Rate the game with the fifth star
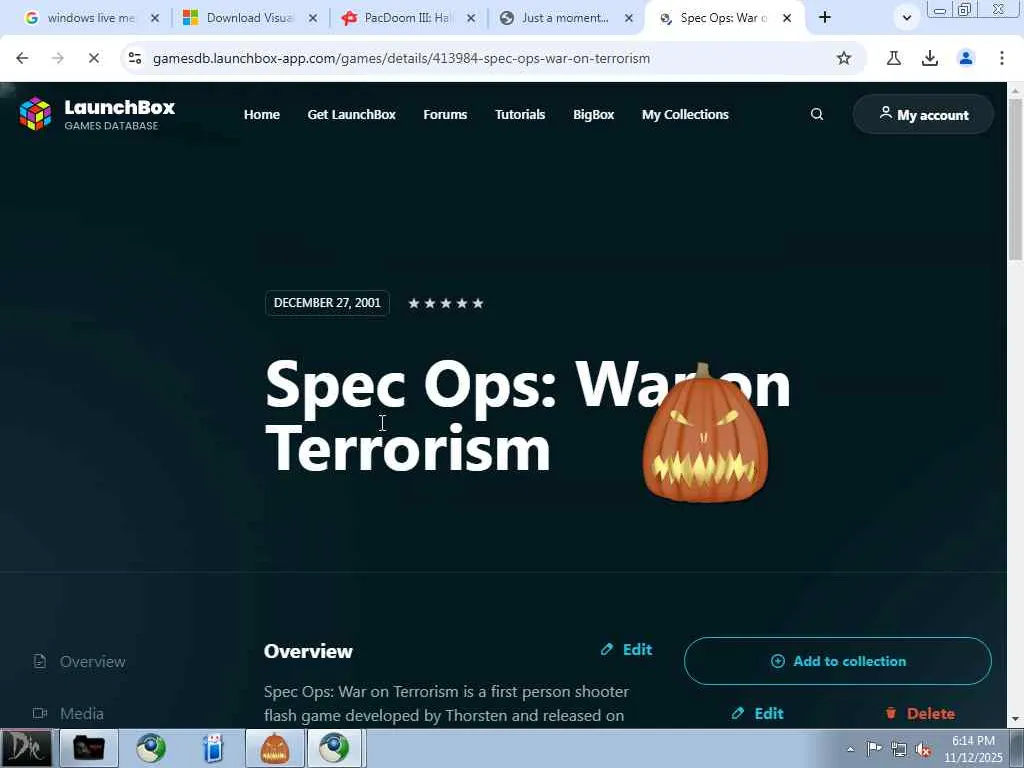The width and height of the screenshot is (1024, 768). (x=478, y=303)
